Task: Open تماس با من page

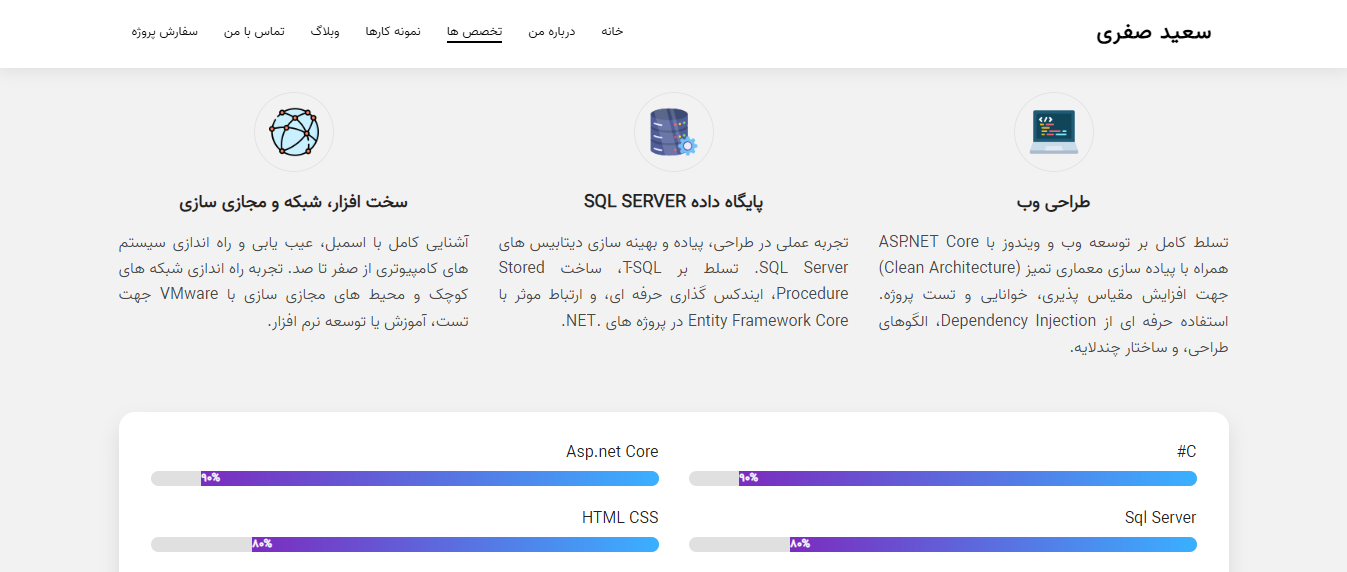Action: coord(254,32)
